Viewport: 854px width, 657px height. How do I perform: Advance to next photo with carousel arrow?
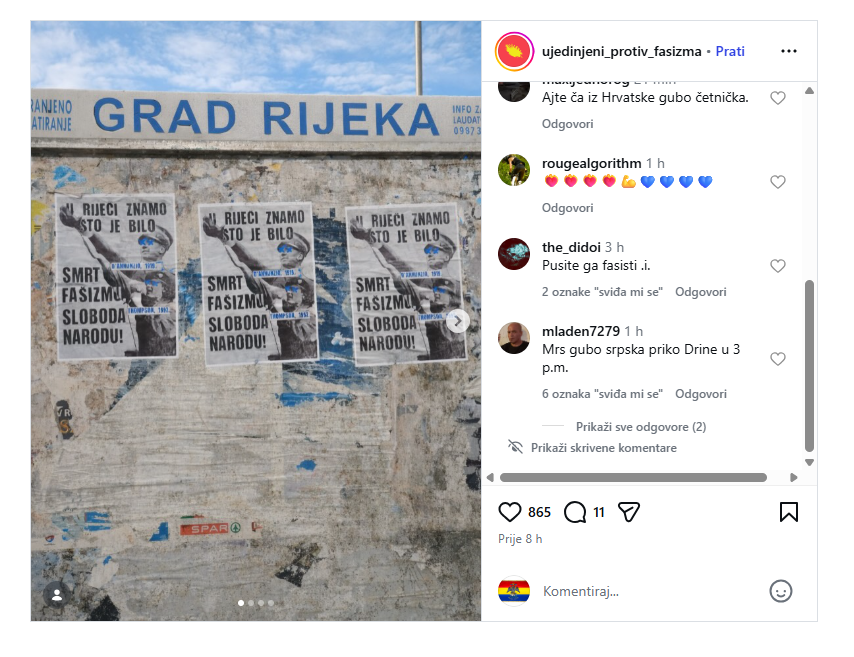[458, 321]
